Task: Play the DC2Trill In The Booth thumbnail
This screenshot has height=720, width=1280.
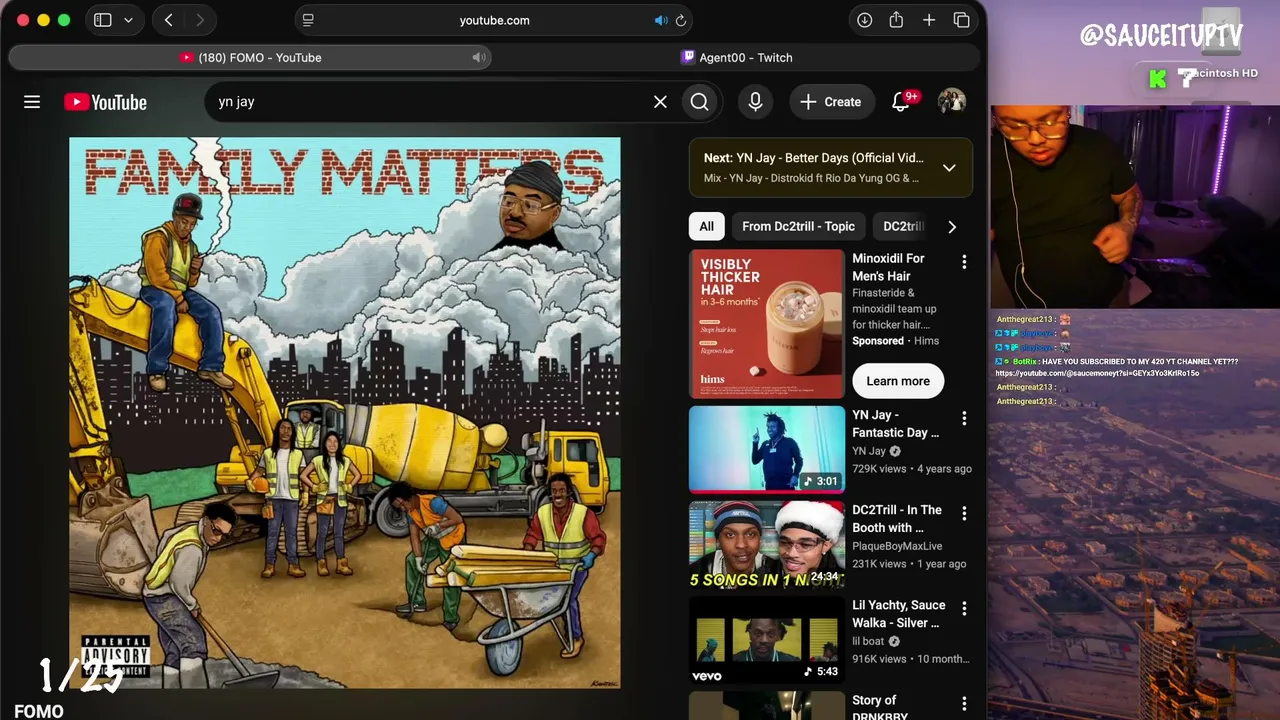Action: tap(767, 545)
